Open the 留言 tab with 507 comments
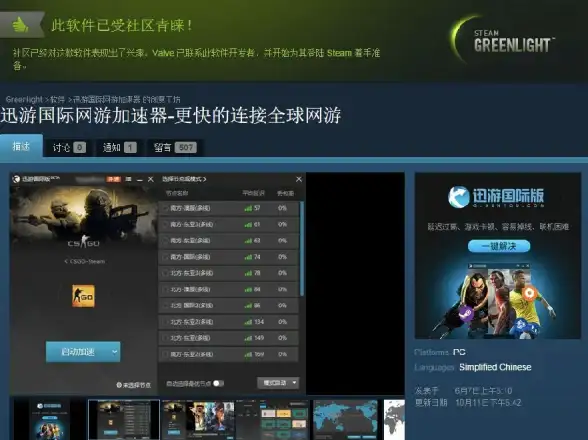 [x=175, y=147]
